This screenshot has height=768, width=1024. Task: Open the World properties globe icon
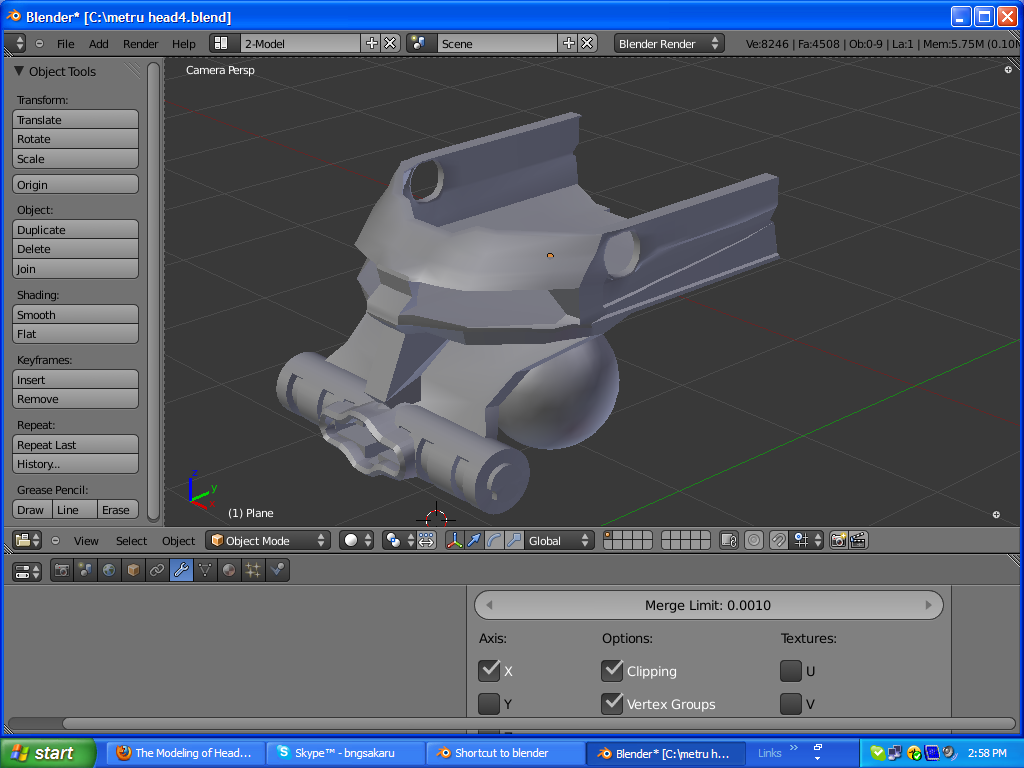[108, 570]
